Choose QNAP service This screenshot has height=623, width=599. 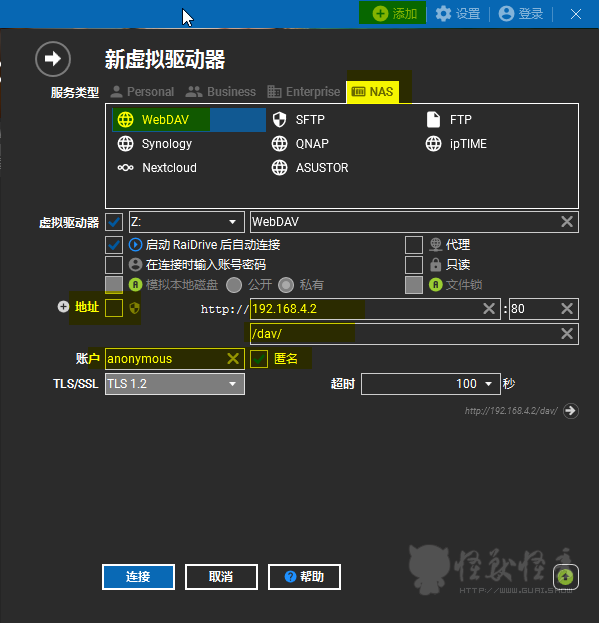300,144
